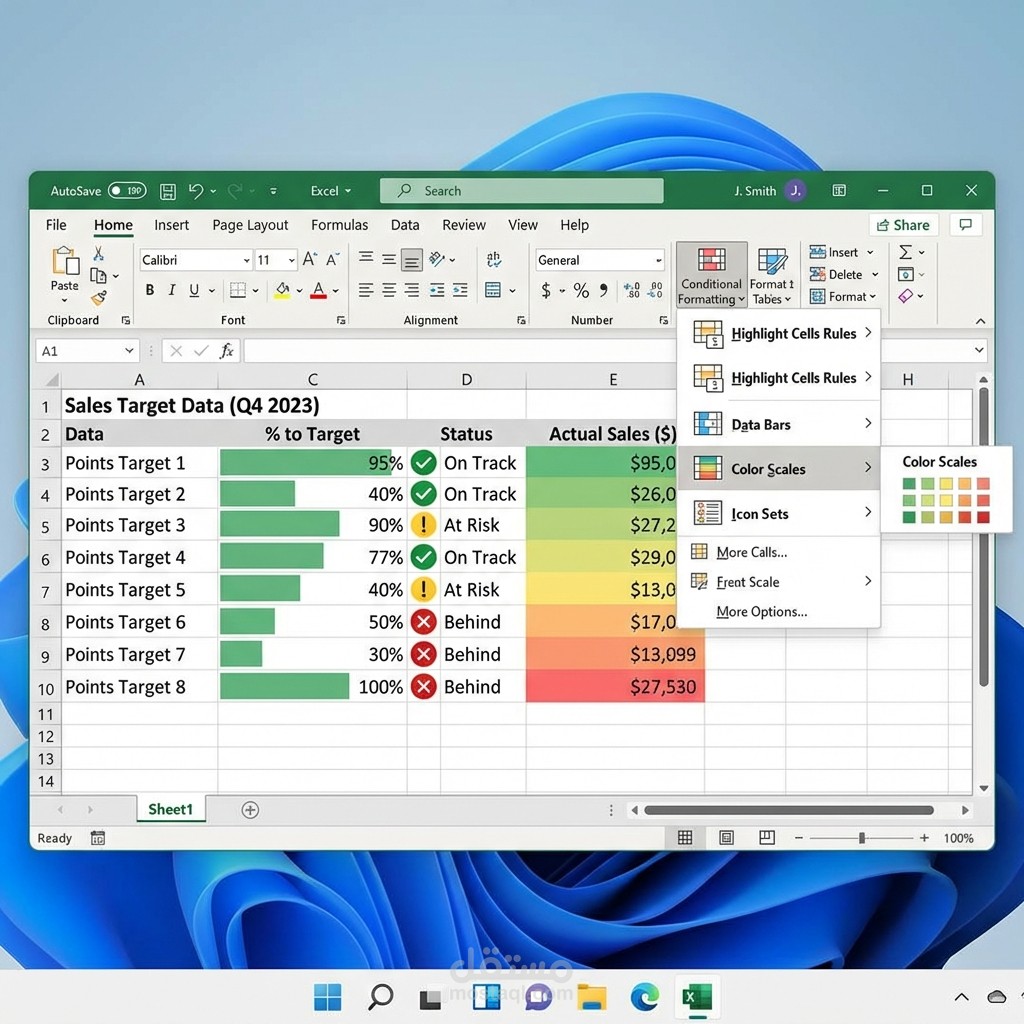Click the Share button
The width and height of the screenshot is (1024, 1024).
903,225
